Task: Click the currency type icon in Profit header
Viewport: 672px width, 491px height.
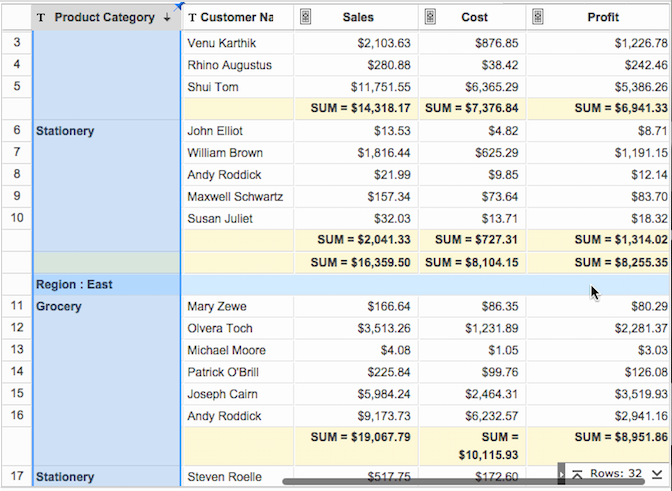Action: coord(537,18)
